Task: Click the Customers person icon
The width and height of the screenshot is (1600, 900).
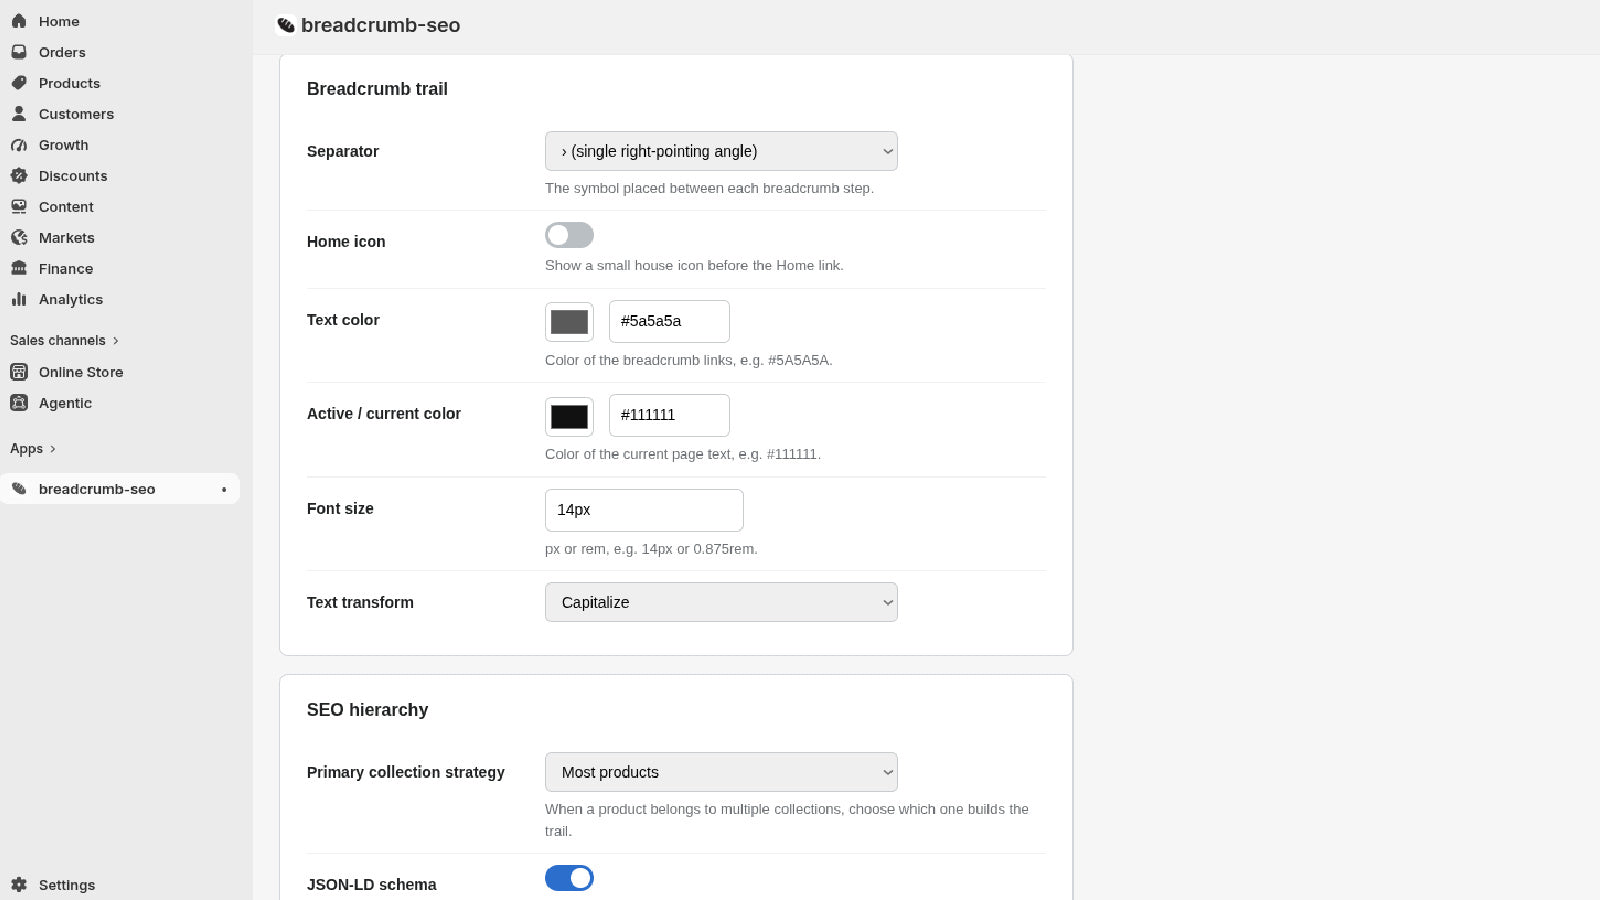Action: pos(19,114)
